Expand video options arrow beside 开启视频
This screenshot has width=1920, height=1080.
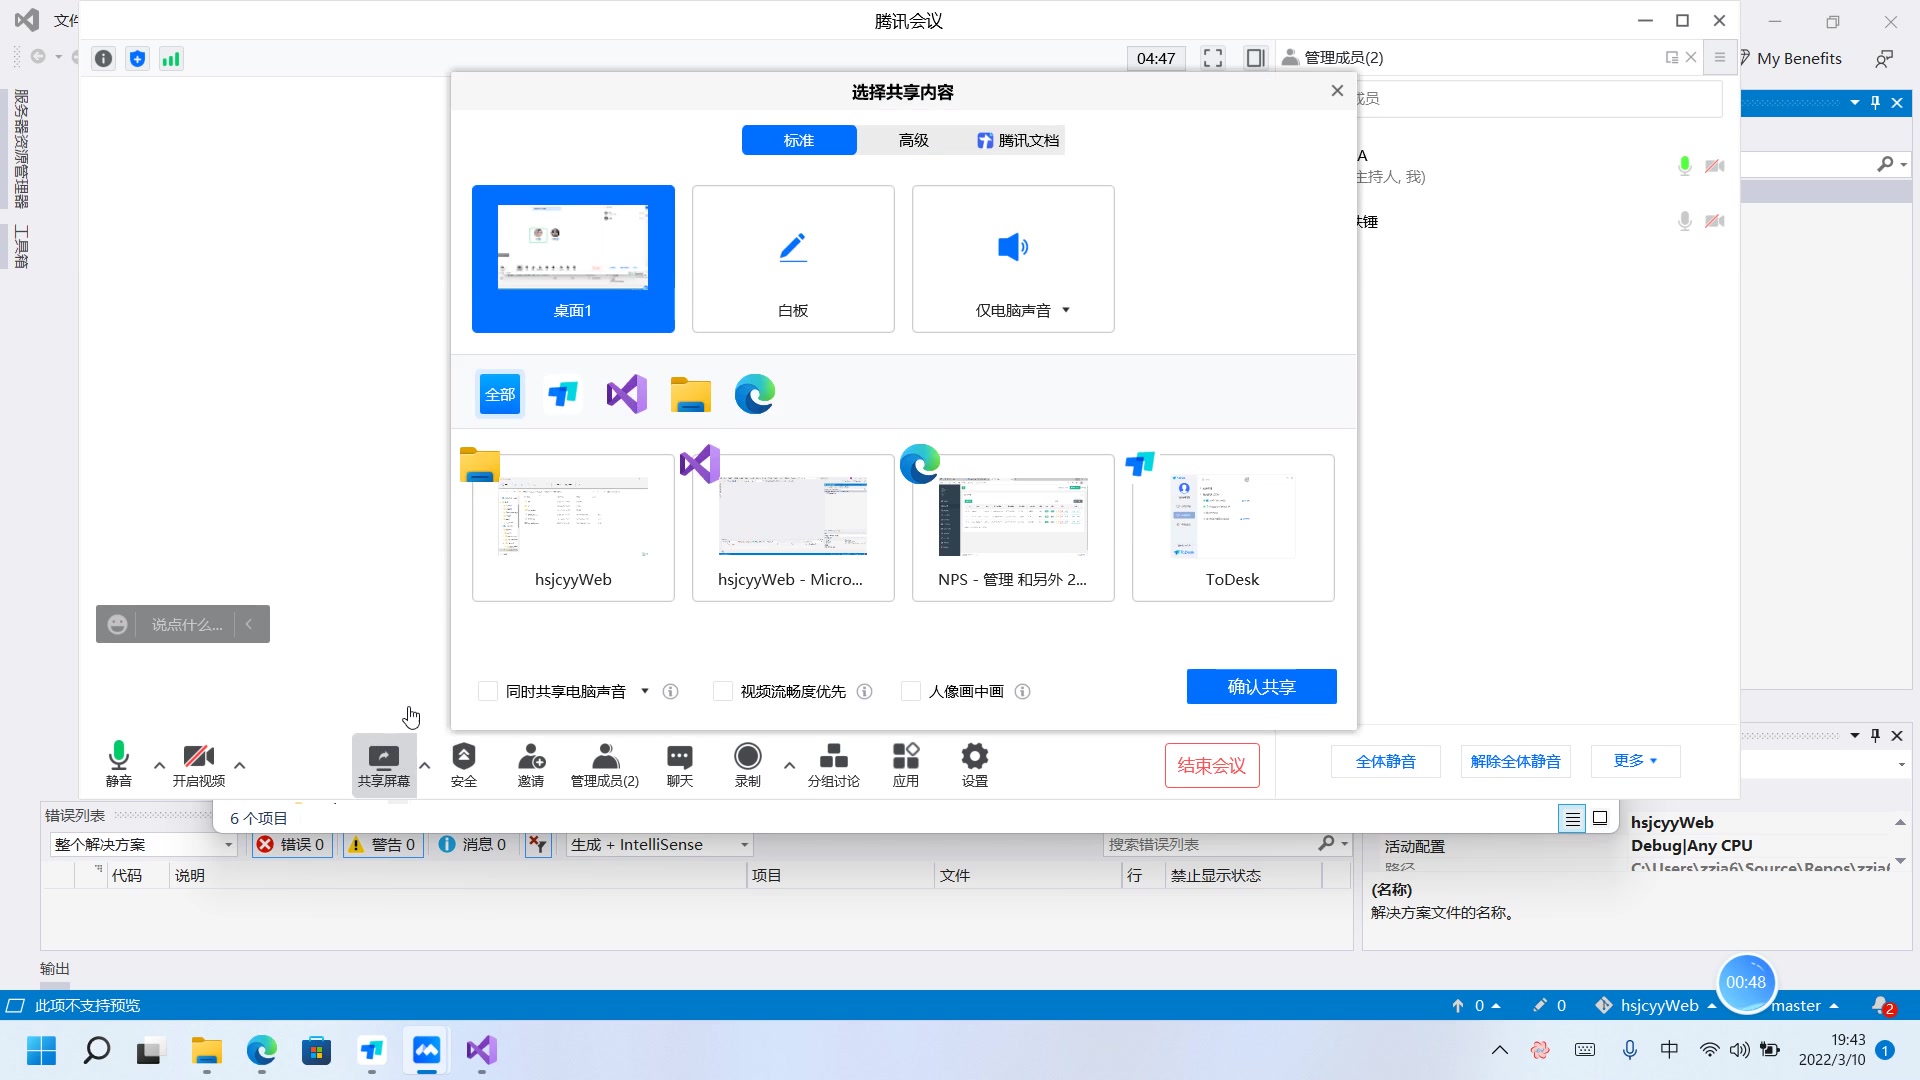coord(240,765)
